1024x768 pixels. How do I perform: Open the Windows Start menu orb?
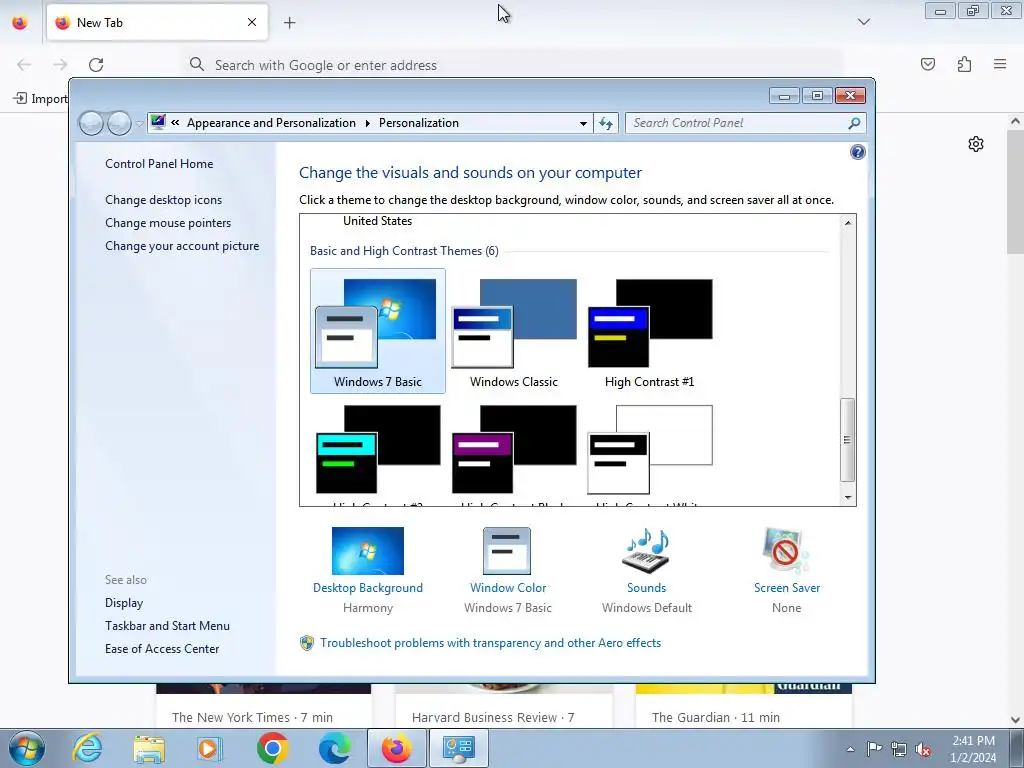tap(27, 748)
